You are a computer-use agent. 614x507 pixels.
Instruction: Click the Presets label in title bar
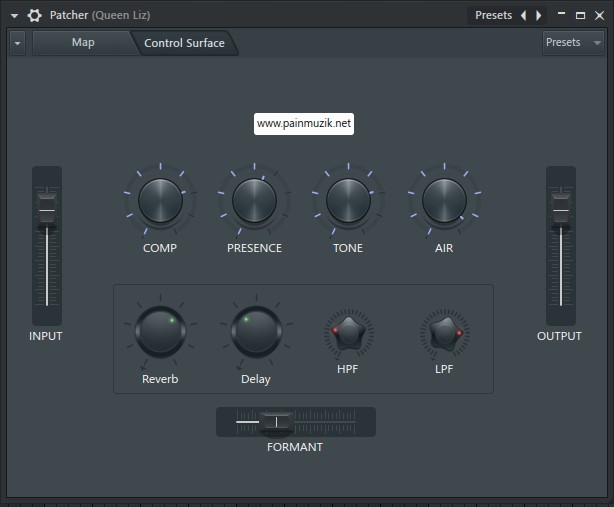click(493, 15)
